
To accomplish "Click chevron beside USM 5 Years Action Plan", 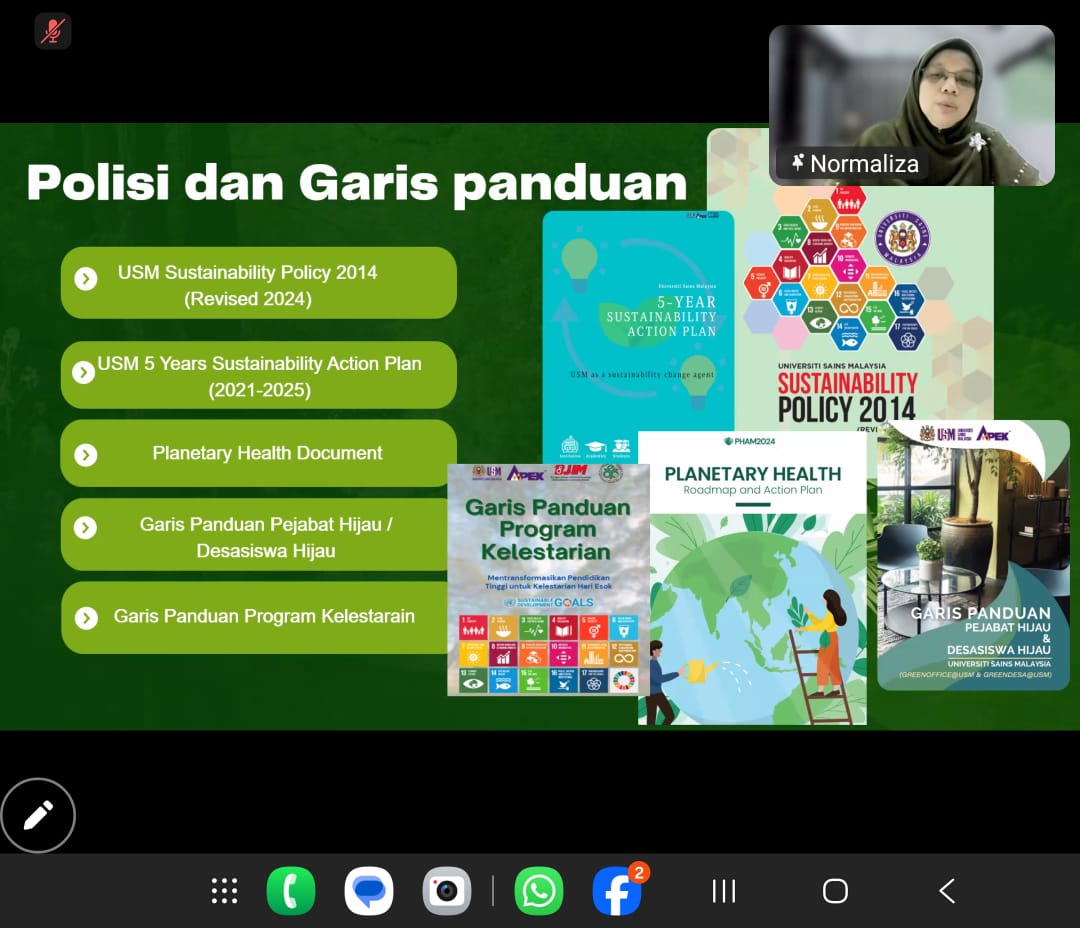I will [83, 372].
